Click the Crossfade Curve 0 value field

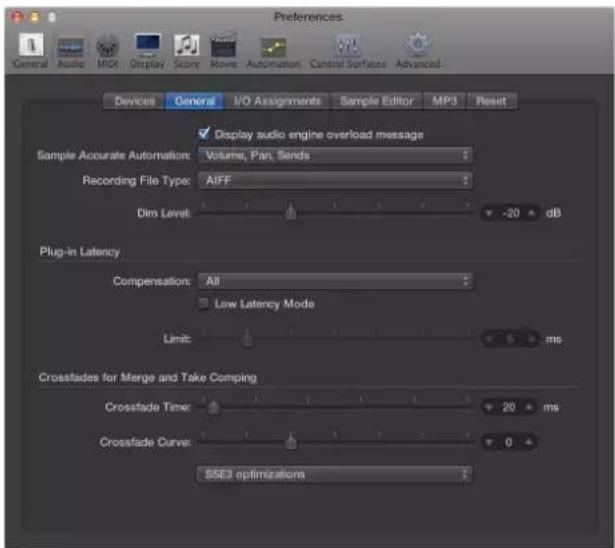508,442
